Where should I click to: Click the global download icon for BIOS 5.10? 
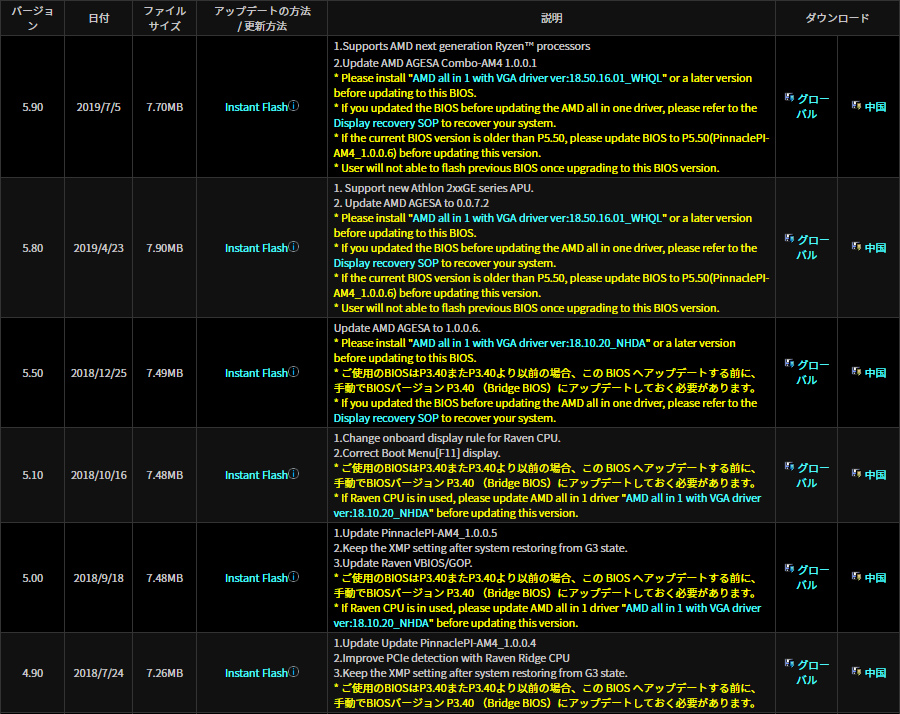click(x=789, y=467)
